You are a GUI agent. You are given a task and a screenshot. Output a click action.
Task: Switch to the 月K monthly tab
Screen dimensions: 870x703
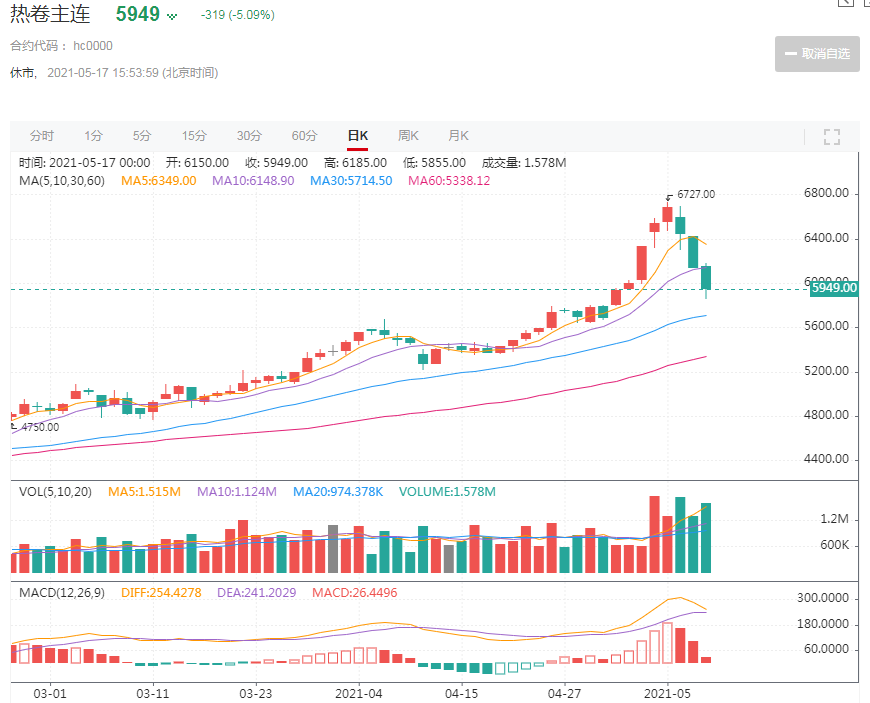click(458, 136)
